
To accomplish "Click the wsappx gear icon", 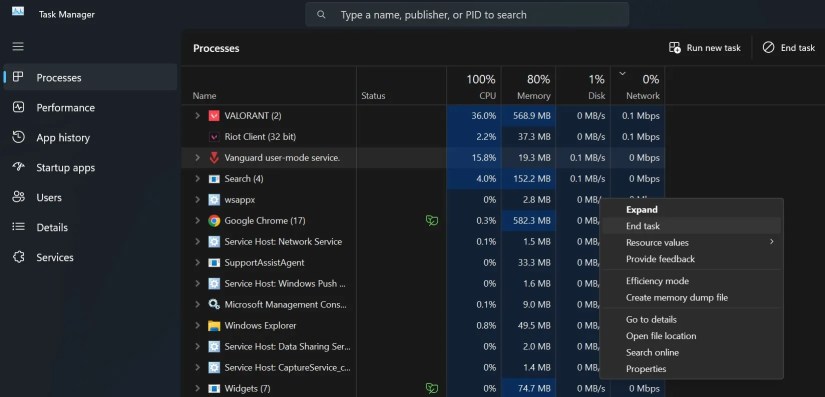I will (x=214, y=200).
